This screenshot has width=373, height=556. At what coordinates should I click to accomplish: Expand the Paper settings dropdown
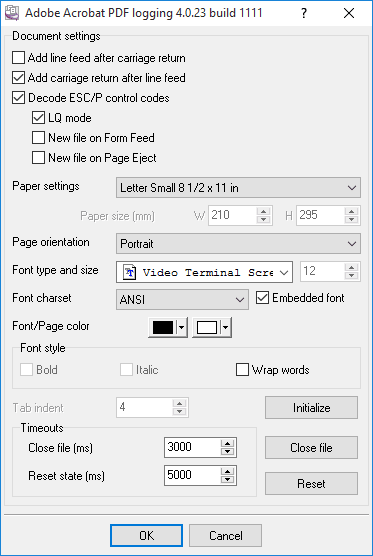point(238,188)
